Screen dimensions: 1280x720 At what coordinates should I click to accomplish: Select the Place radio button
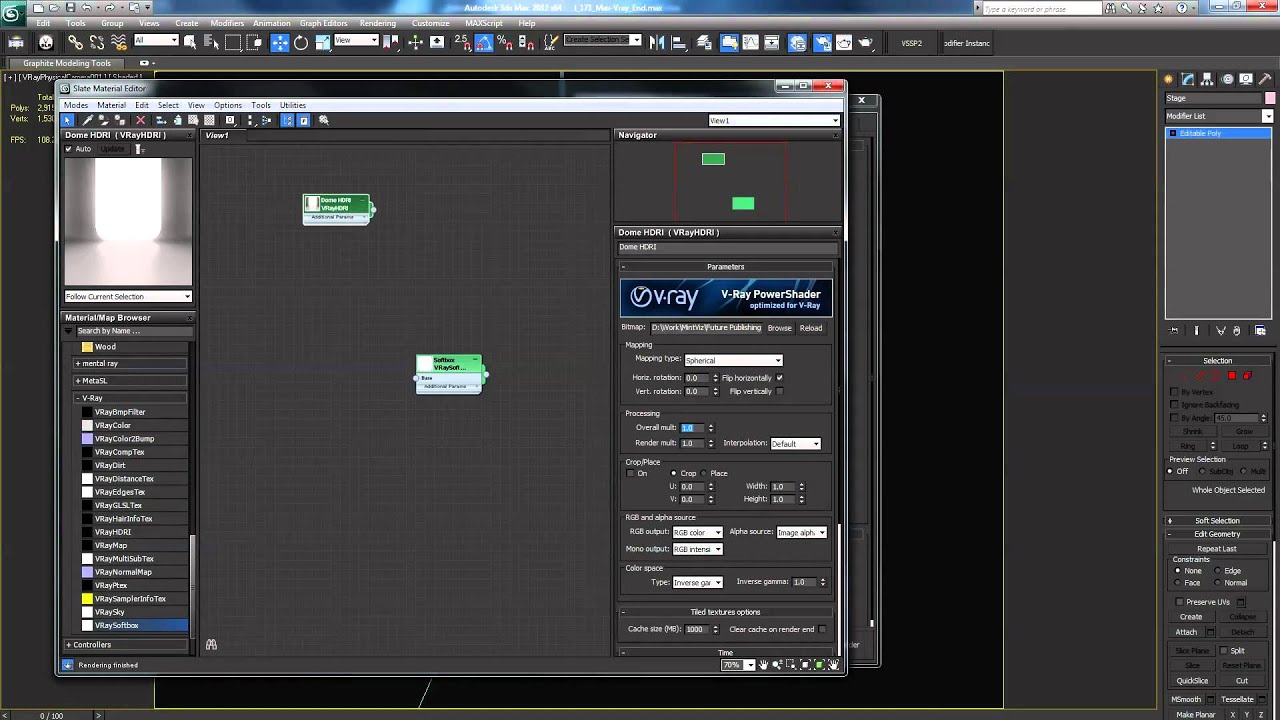tap(704, 473)
